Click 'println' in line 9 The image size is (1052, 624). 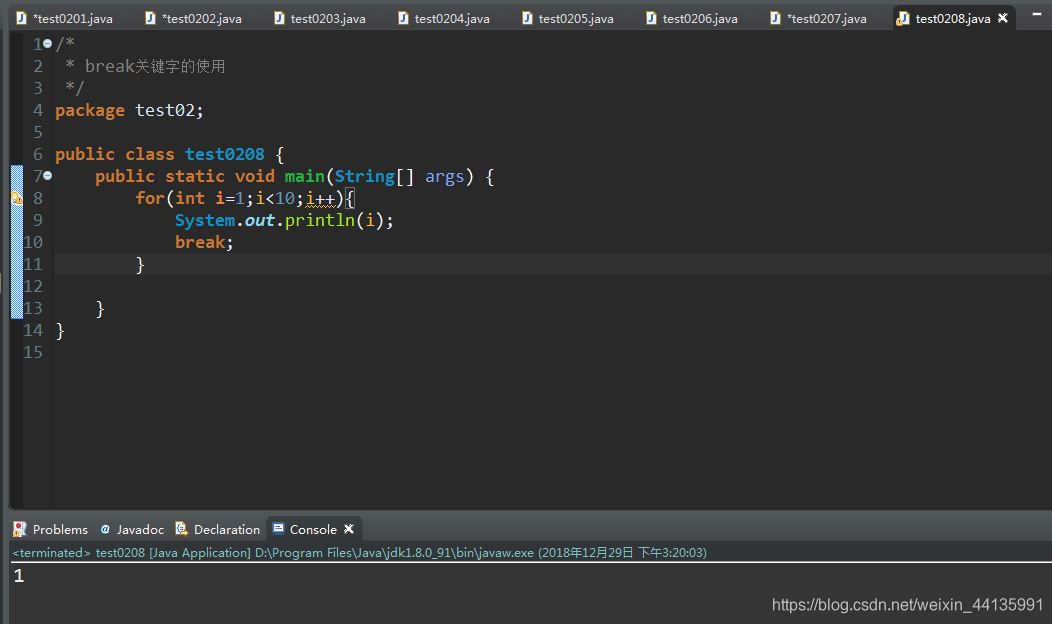coord(320,220)
